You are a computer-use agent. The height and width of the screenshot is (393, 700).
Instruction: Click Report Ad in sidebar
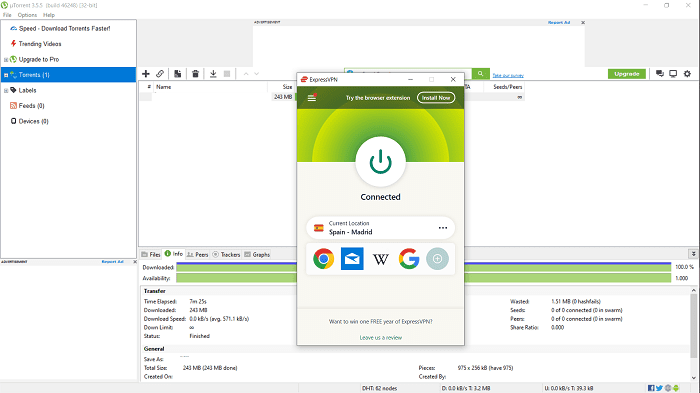[112, 262]
